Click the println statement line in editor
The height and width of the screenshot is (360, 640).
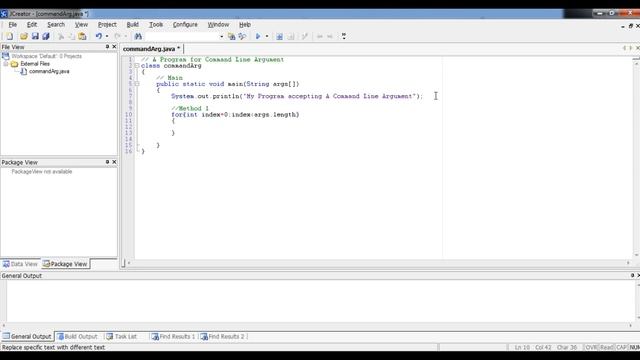pyautogui.click(x=297, y=96)
